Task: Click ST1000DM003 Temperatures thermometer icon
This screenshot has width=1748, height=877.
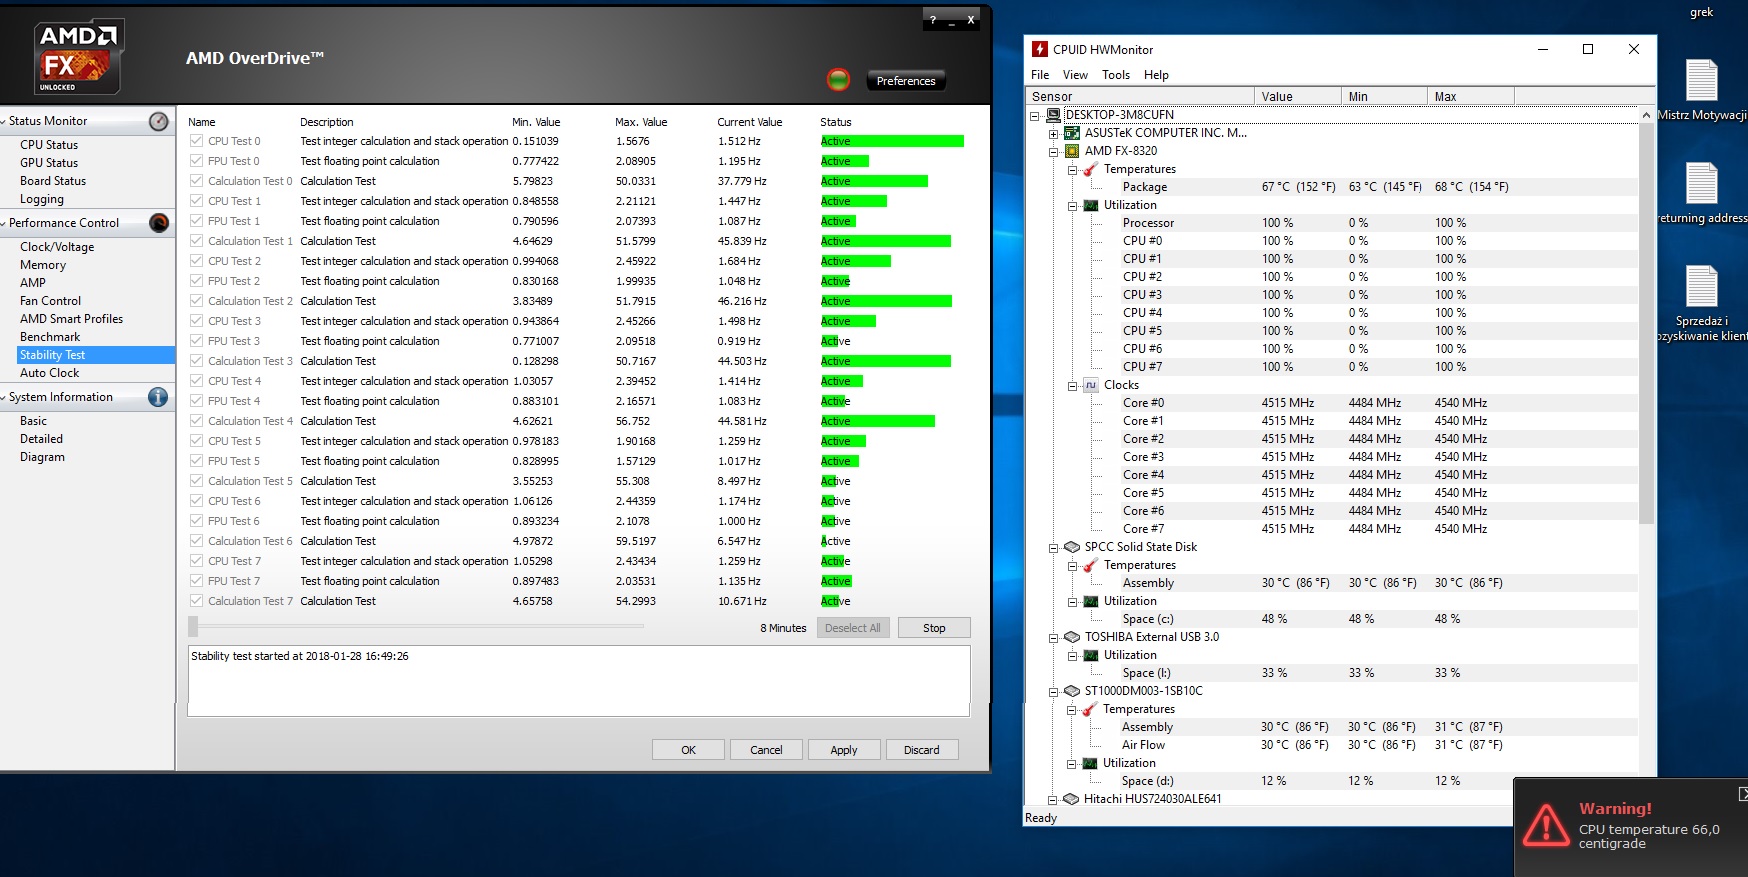Action: click(x=1090, y=709)
